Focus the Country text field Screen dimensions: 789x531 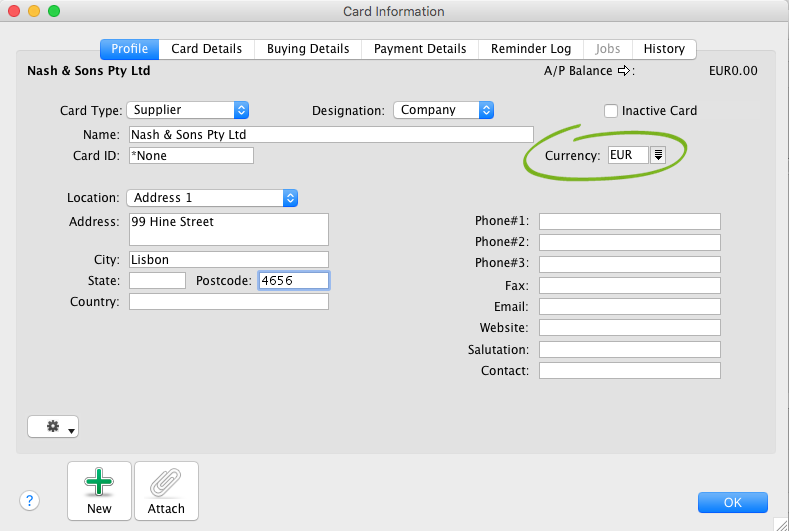click(228, 302)
